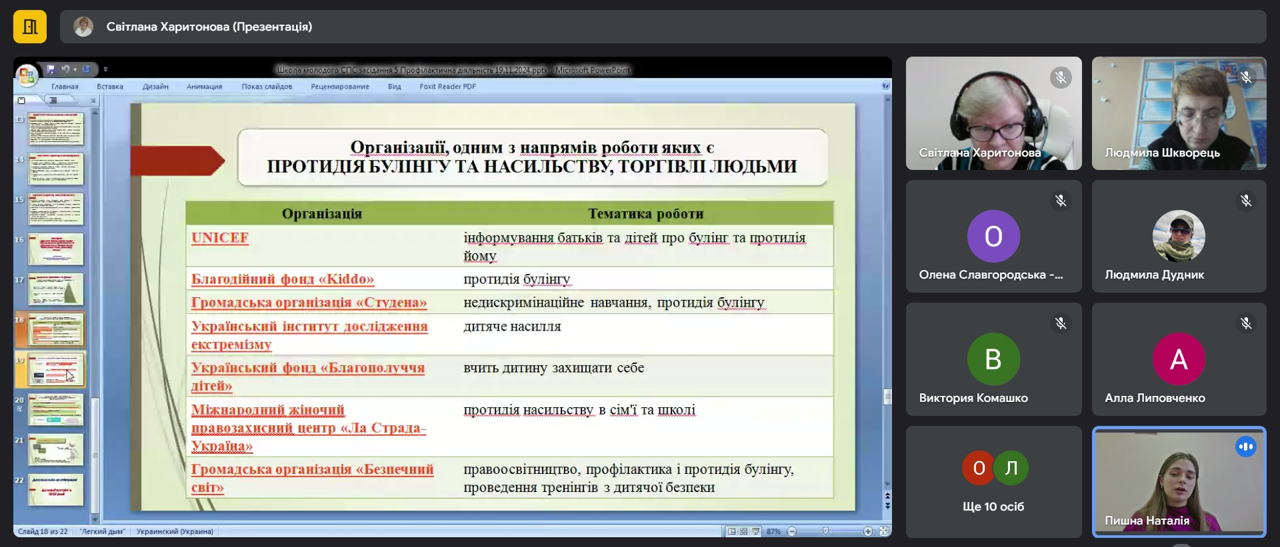The height and width of the screenshot is (547, 1280).
Task: Click the "Легкий дым" theme name in status bar
Action: point(103,531)
